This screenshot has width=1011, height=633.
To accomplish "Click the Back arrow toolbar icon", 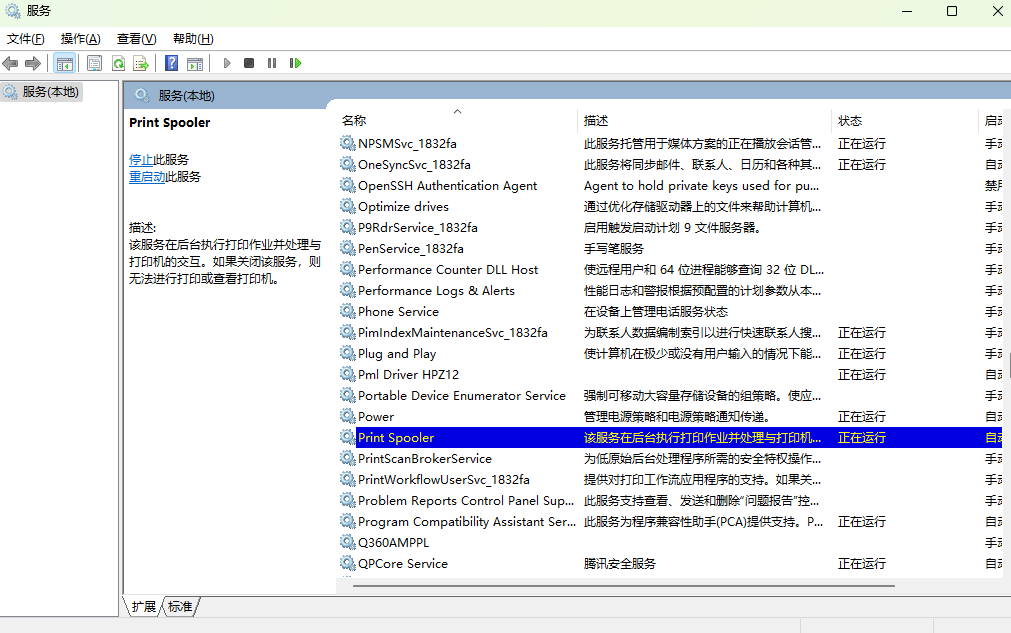I will (10, 63).
